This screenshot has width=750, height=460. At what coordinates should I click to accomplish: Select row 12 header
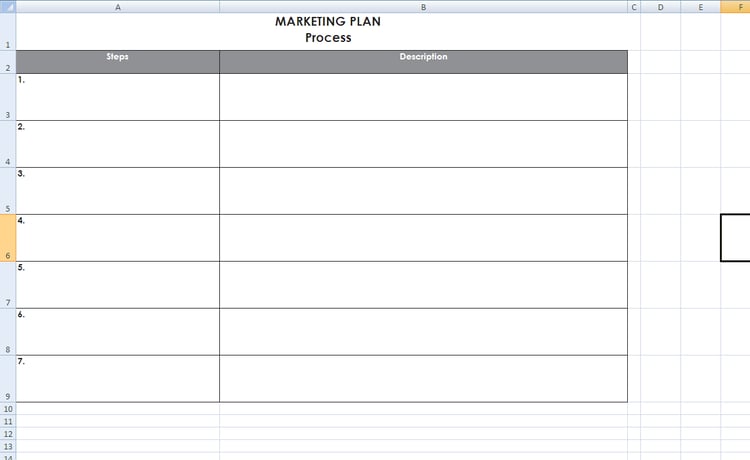[8, 434]
